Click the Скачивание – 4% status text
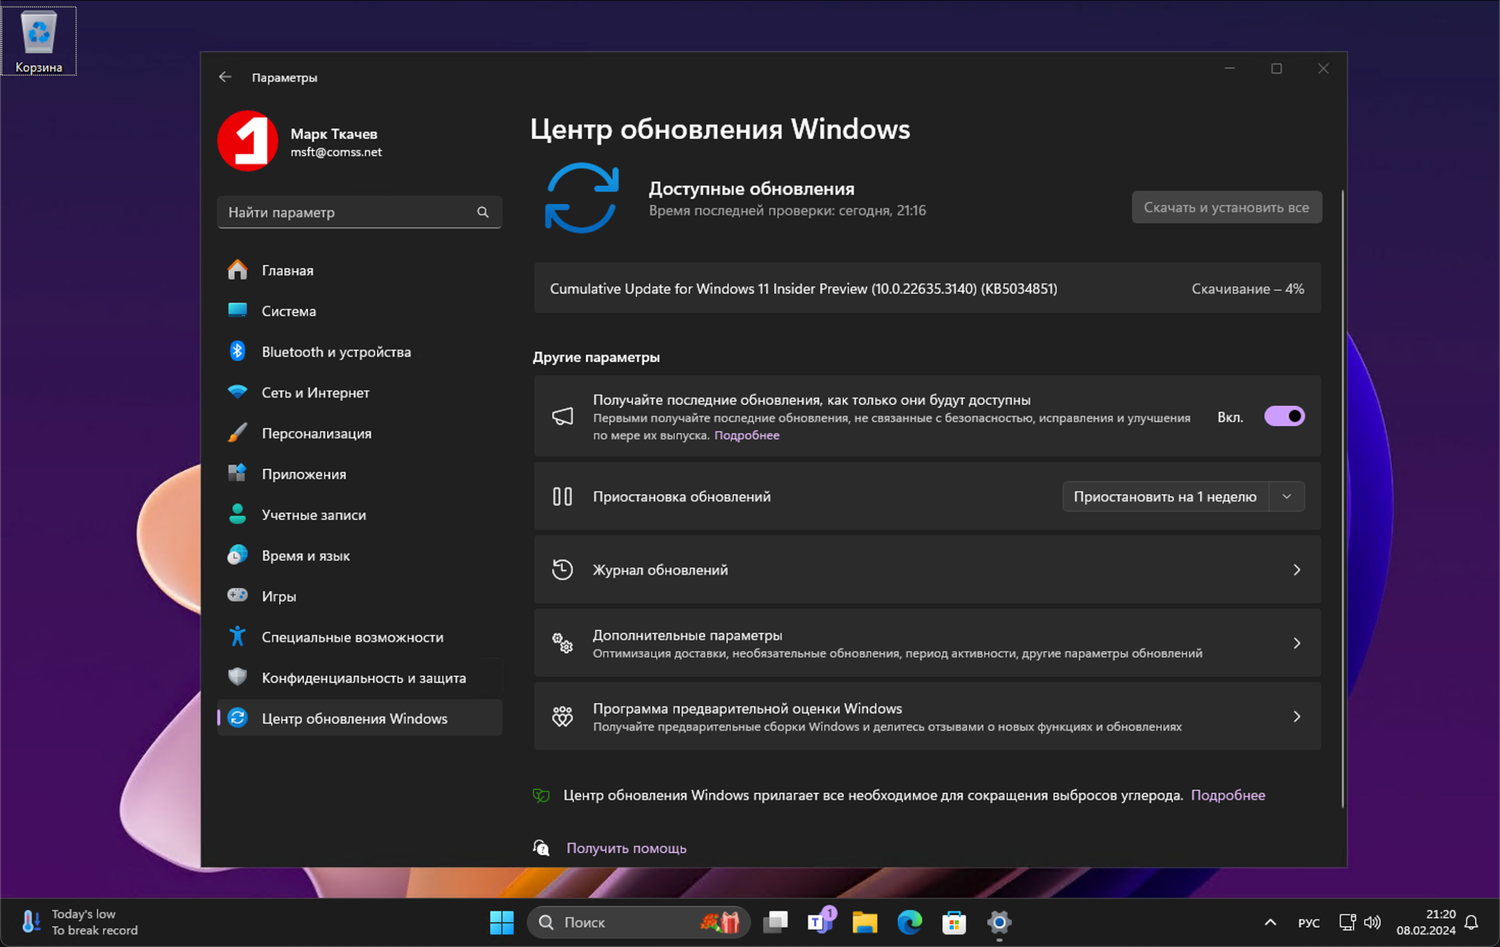The width and height of the screenshot is (1500, 947). click(1248, 289)
